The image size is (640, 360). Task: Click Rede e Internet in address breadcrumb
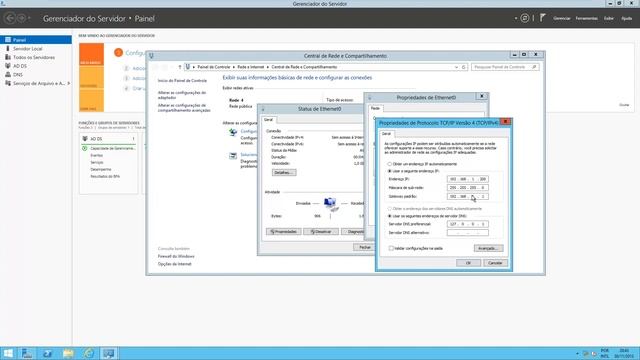click(251, 67)
